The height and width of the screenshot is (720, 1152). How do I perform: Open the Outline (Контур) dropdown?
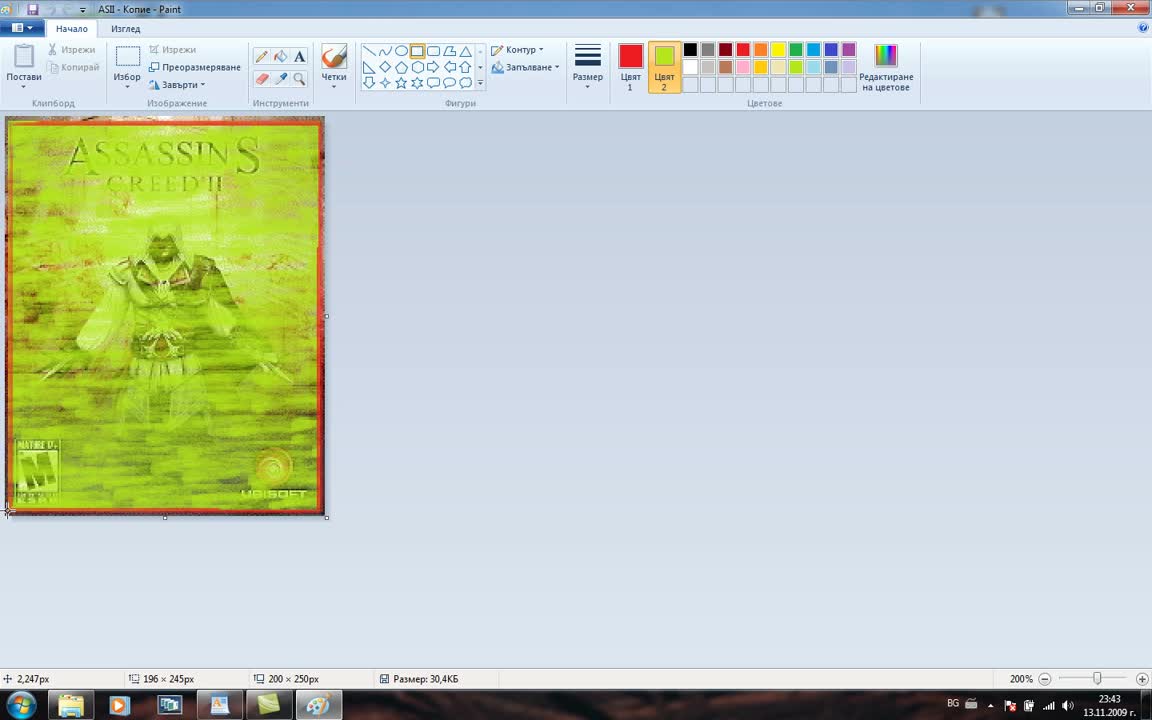point(517,50)
